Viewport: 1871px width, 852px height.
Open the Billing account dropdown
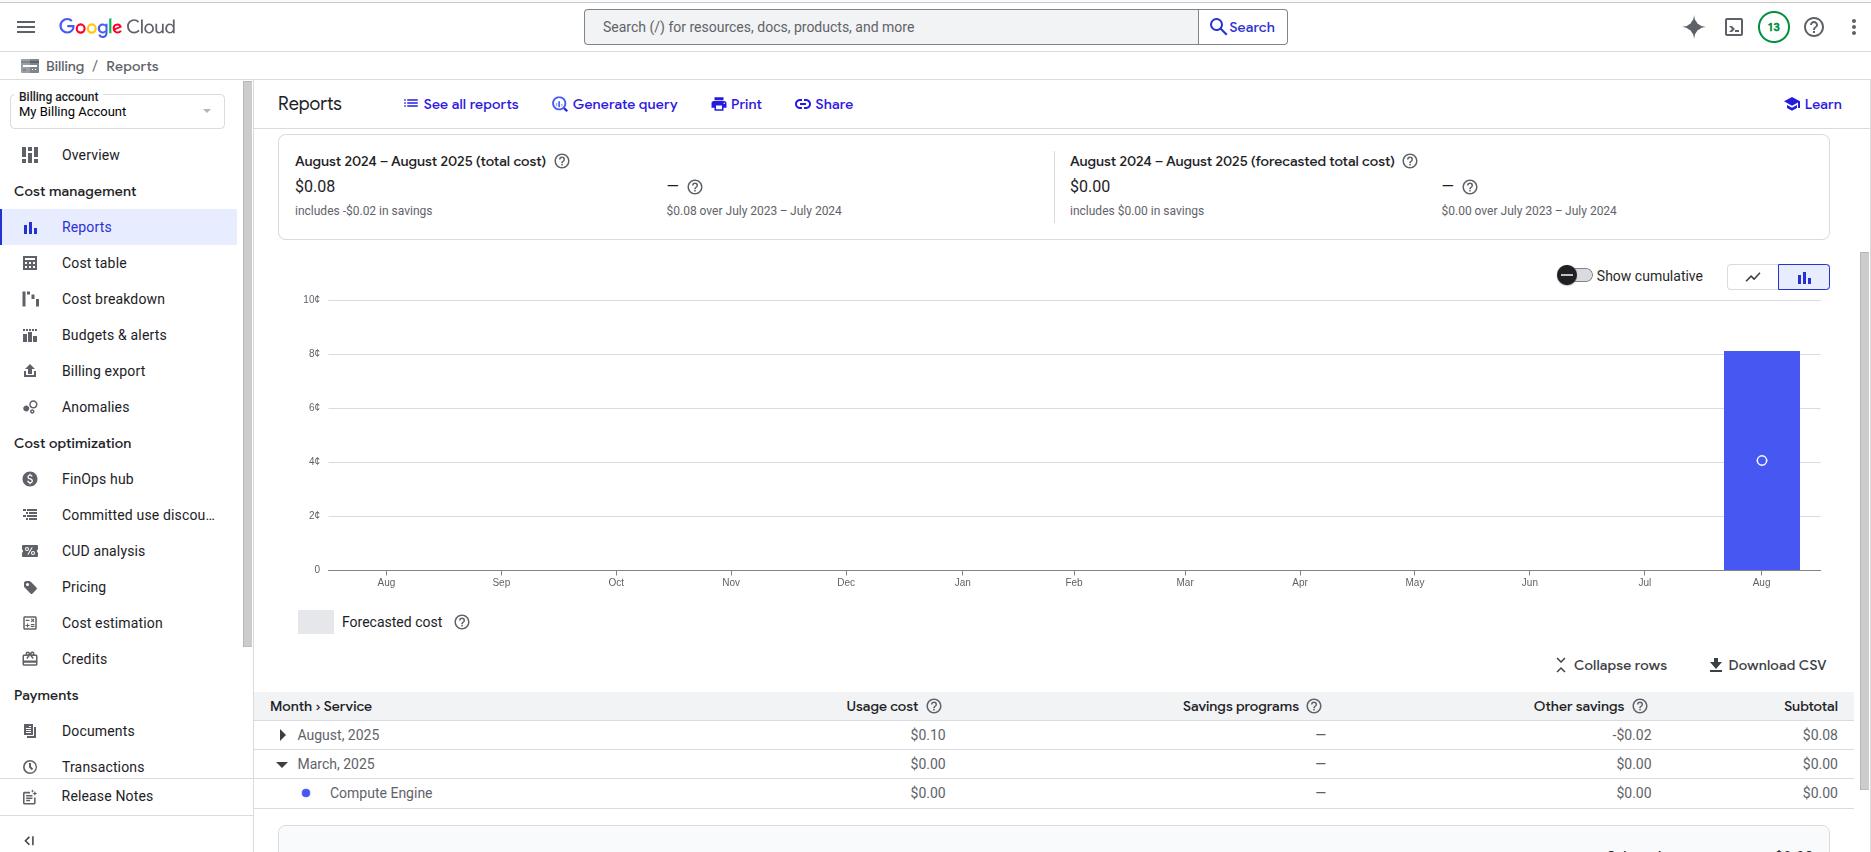pyautogui.click(x=117, y=110)
